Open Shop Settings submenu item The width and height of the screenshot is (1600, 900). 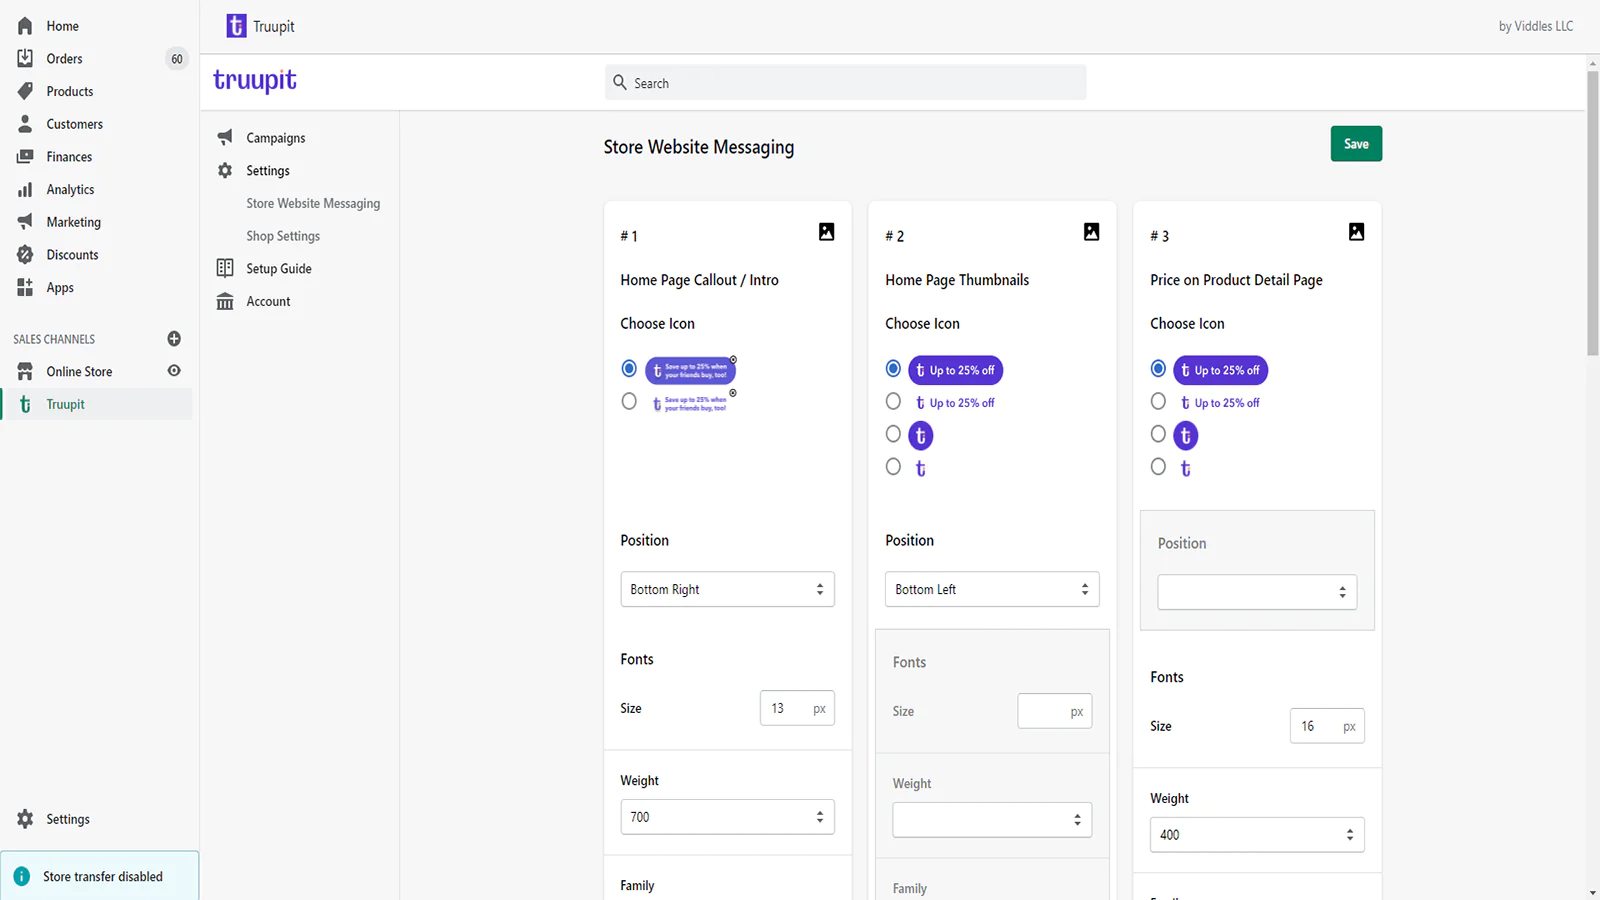pos(283,236)
